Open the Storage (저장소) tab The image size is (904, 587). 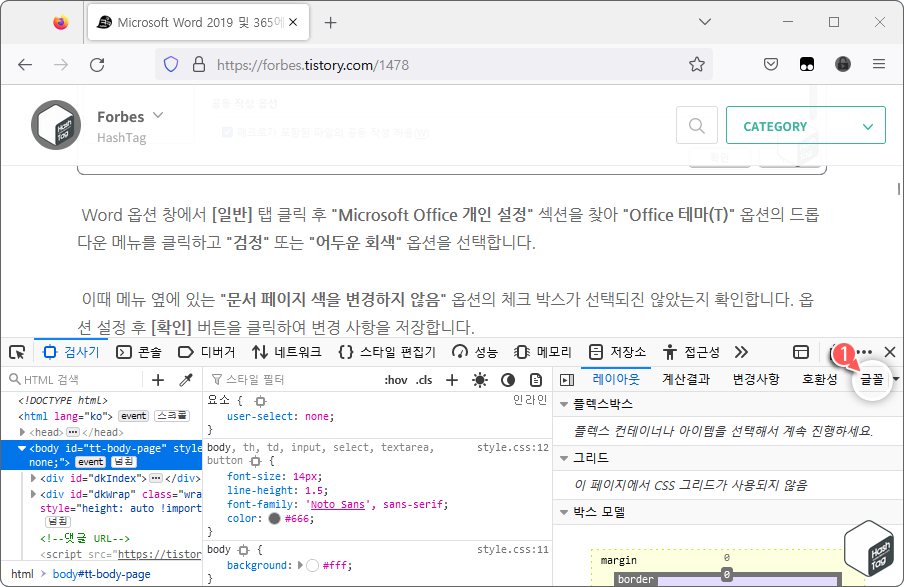pos(617,352)
